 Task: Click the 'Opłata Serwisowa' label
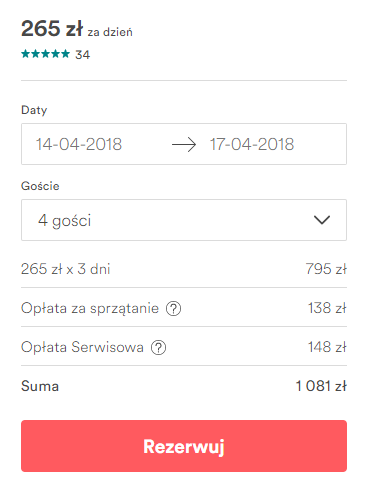coord(82,347)
